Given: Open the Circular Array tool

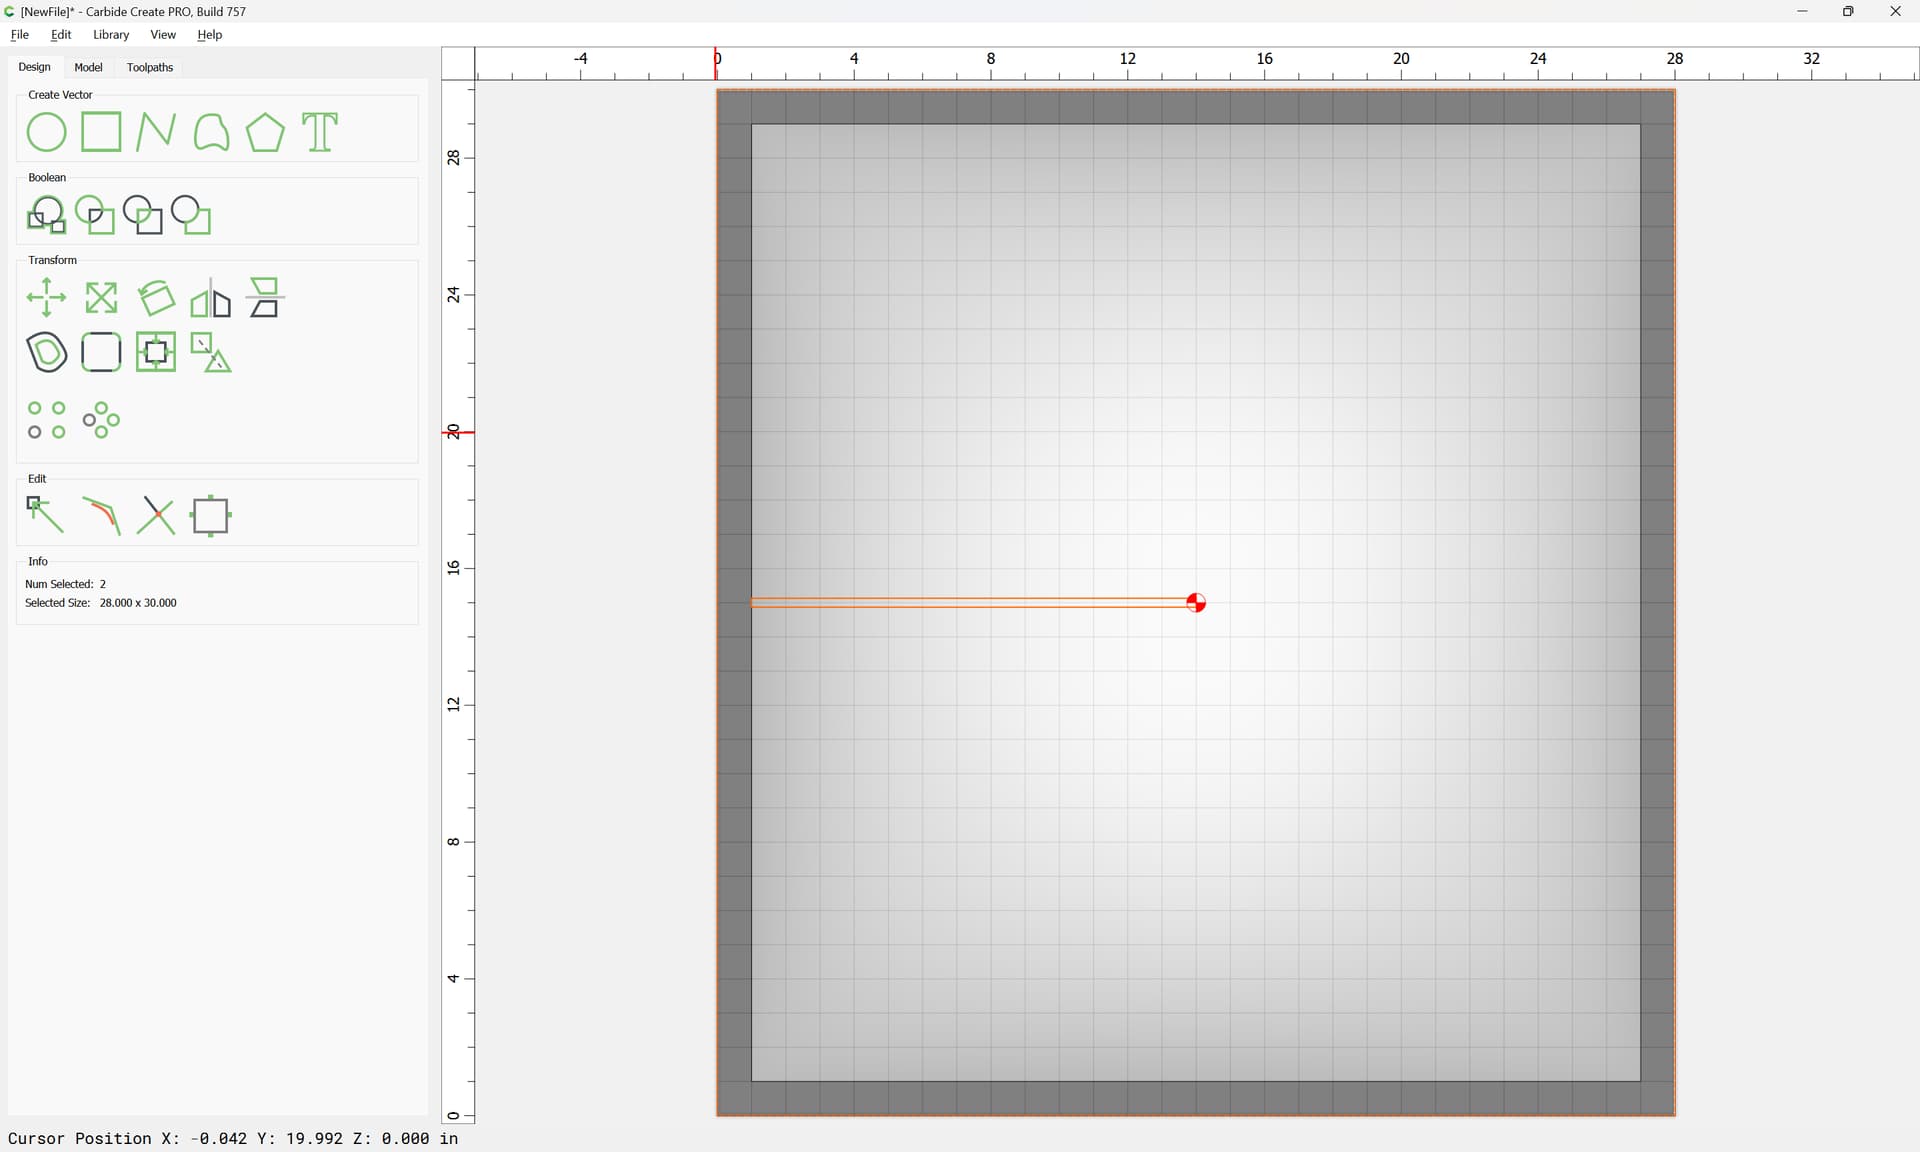Looking at the screenshot, I should 101,420.
